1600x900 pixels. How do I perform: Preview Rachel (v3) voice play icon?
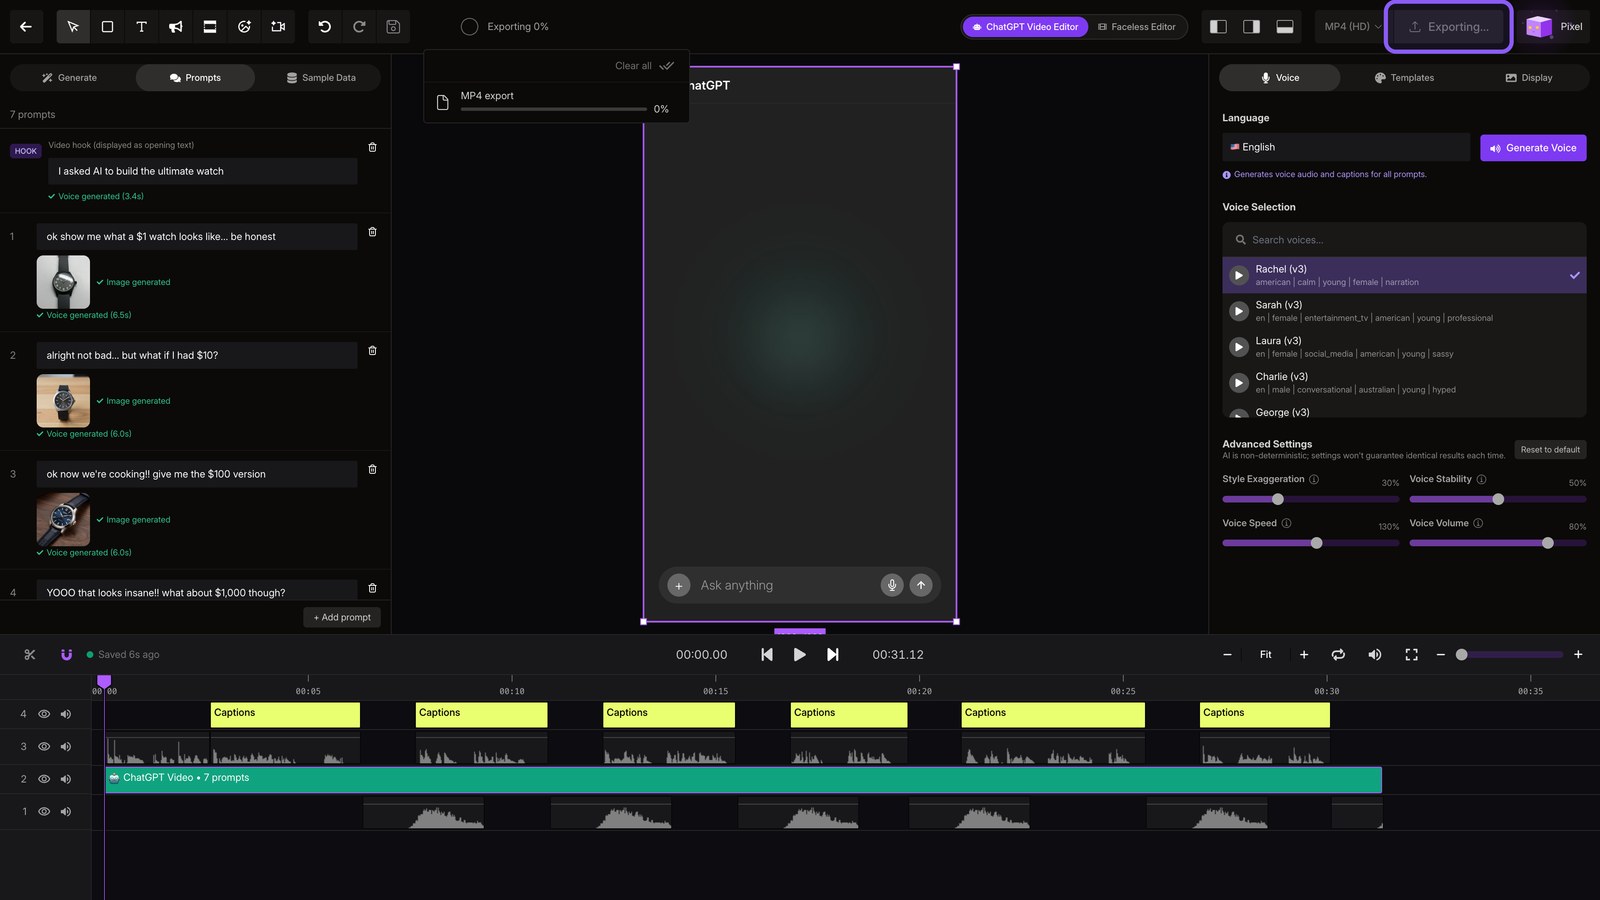click(1239, 275)
